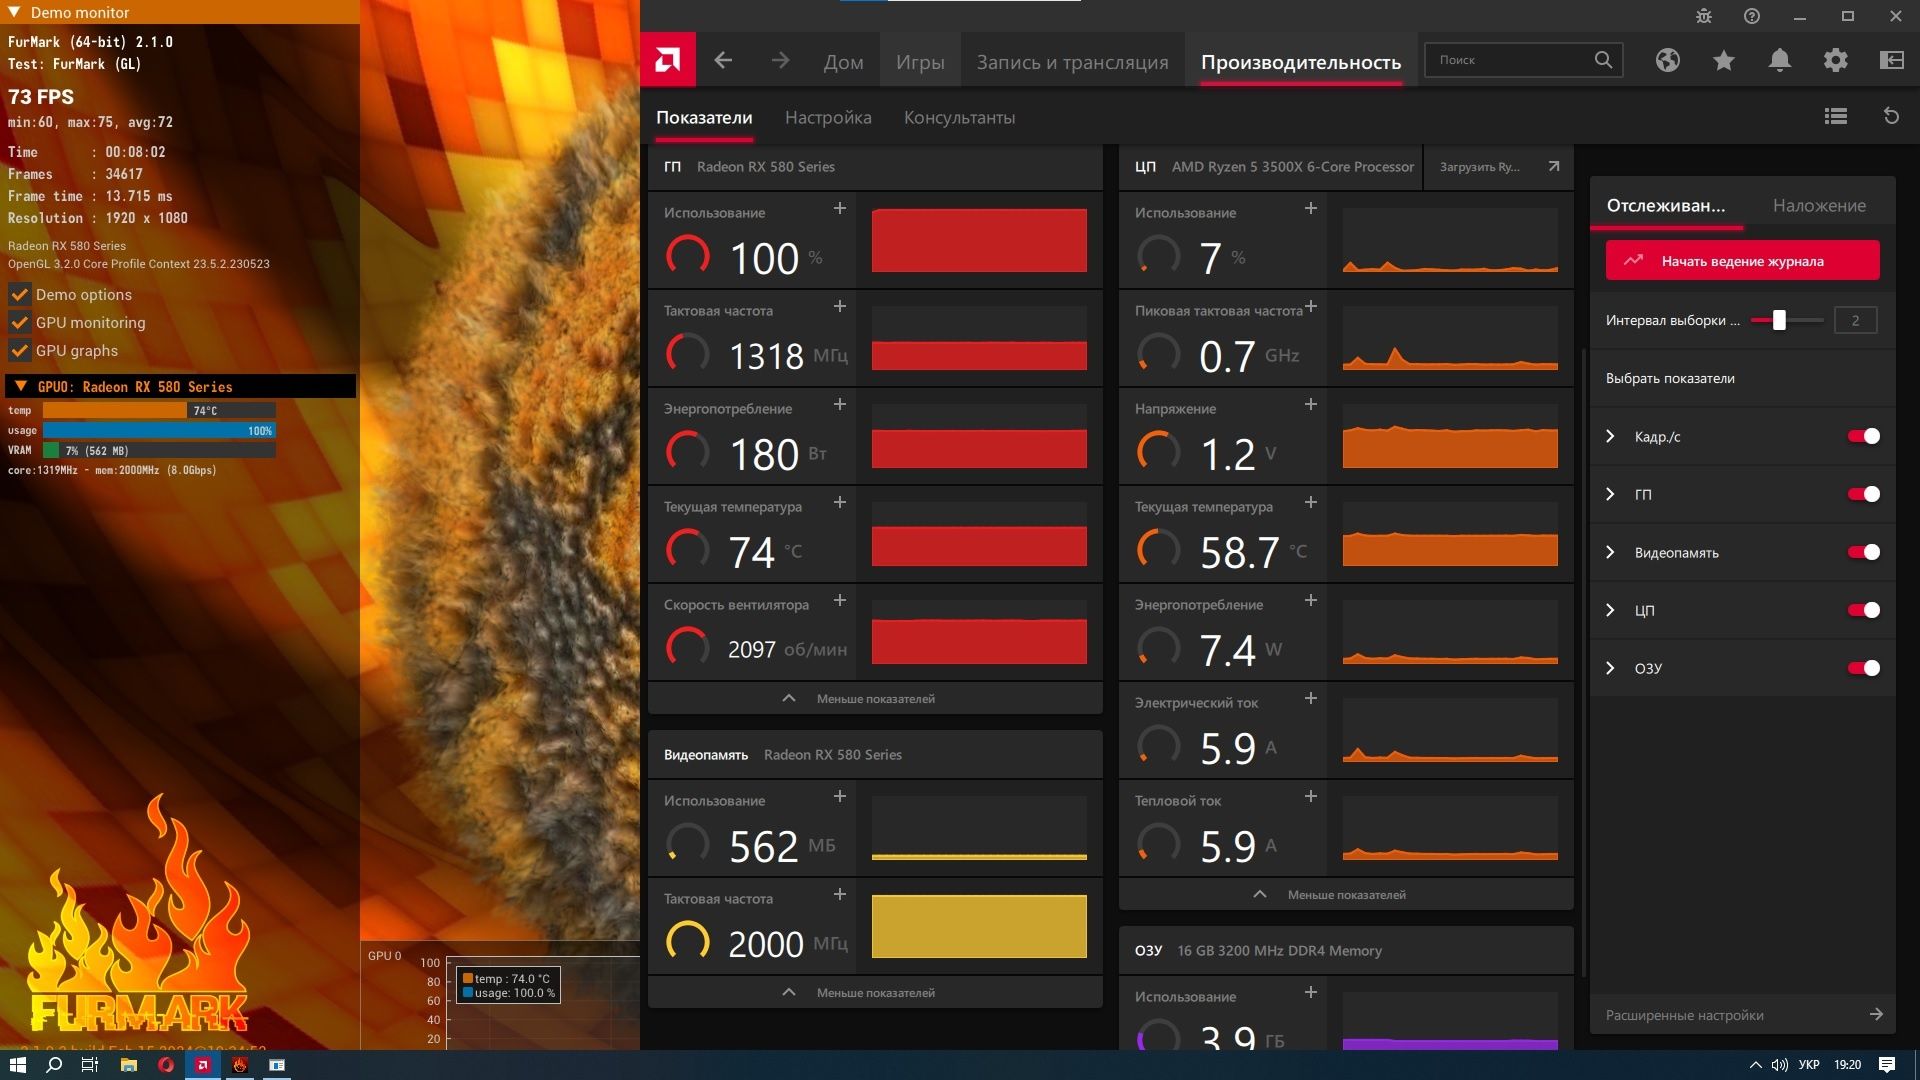Toggle ЦП tracking switch
Image resolution: width=1920 pixels, height=1080 pixels.
tap(1864, 610)
